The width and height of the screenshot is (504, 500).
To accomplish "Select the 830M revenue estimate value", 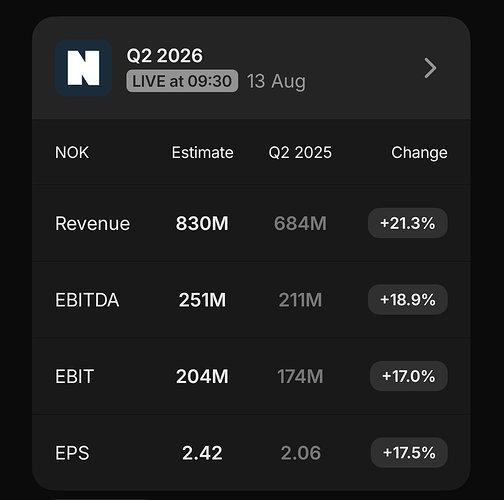I will point(202,223).
